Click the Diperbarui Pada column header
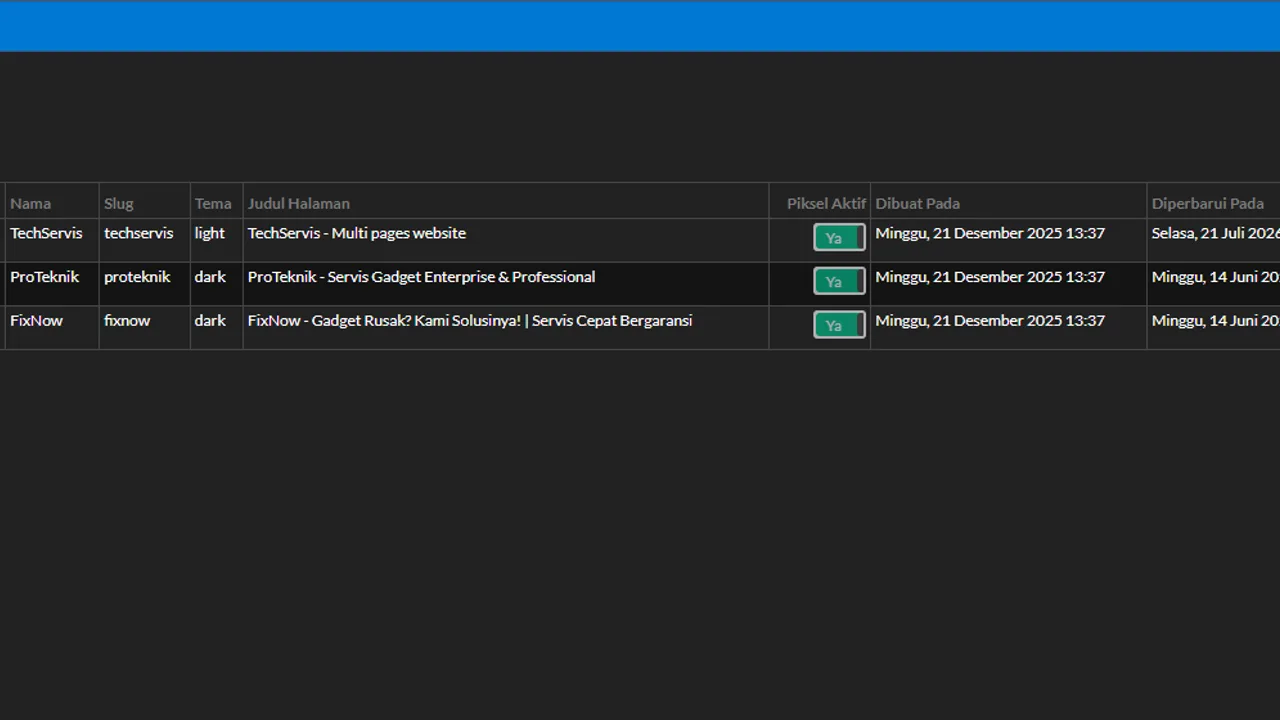Screen dimensions: 1280x720 [x=1214, y=202]
